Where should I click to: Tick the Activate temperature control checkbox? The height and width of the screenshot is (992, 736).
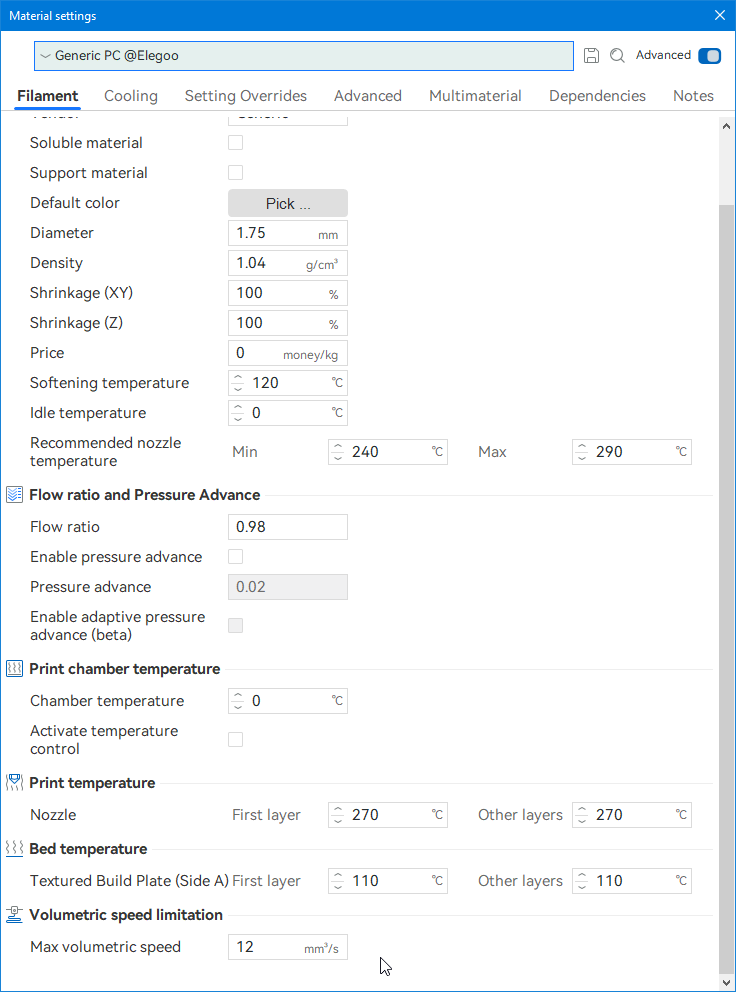236,740
